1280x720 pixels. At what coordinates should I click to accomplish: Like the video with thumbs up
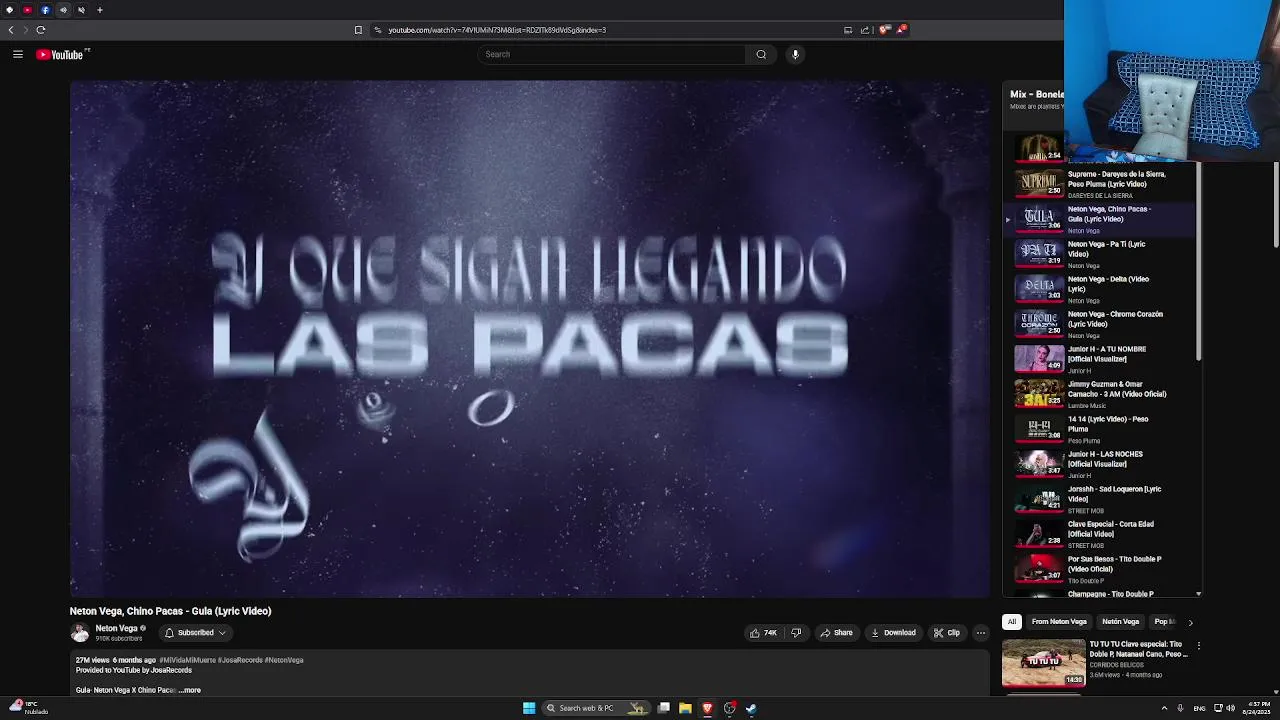(764, 633)
